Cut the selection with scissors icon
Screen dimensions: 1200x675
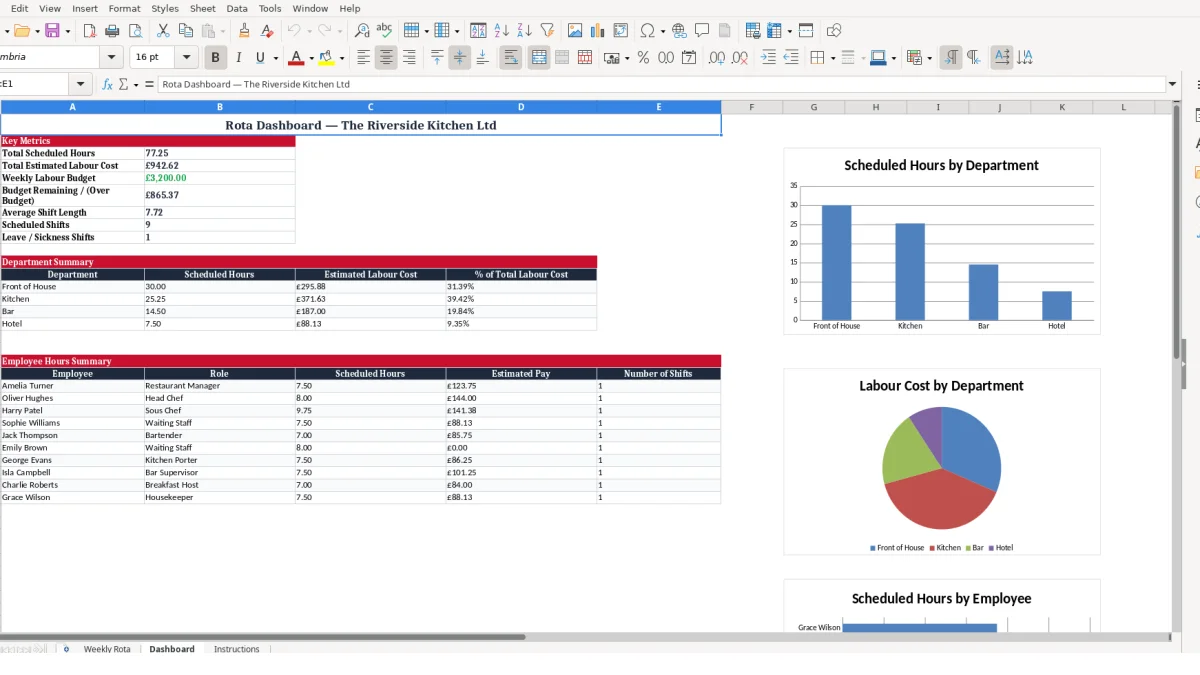pyautogui.click(x=163, y=31)
